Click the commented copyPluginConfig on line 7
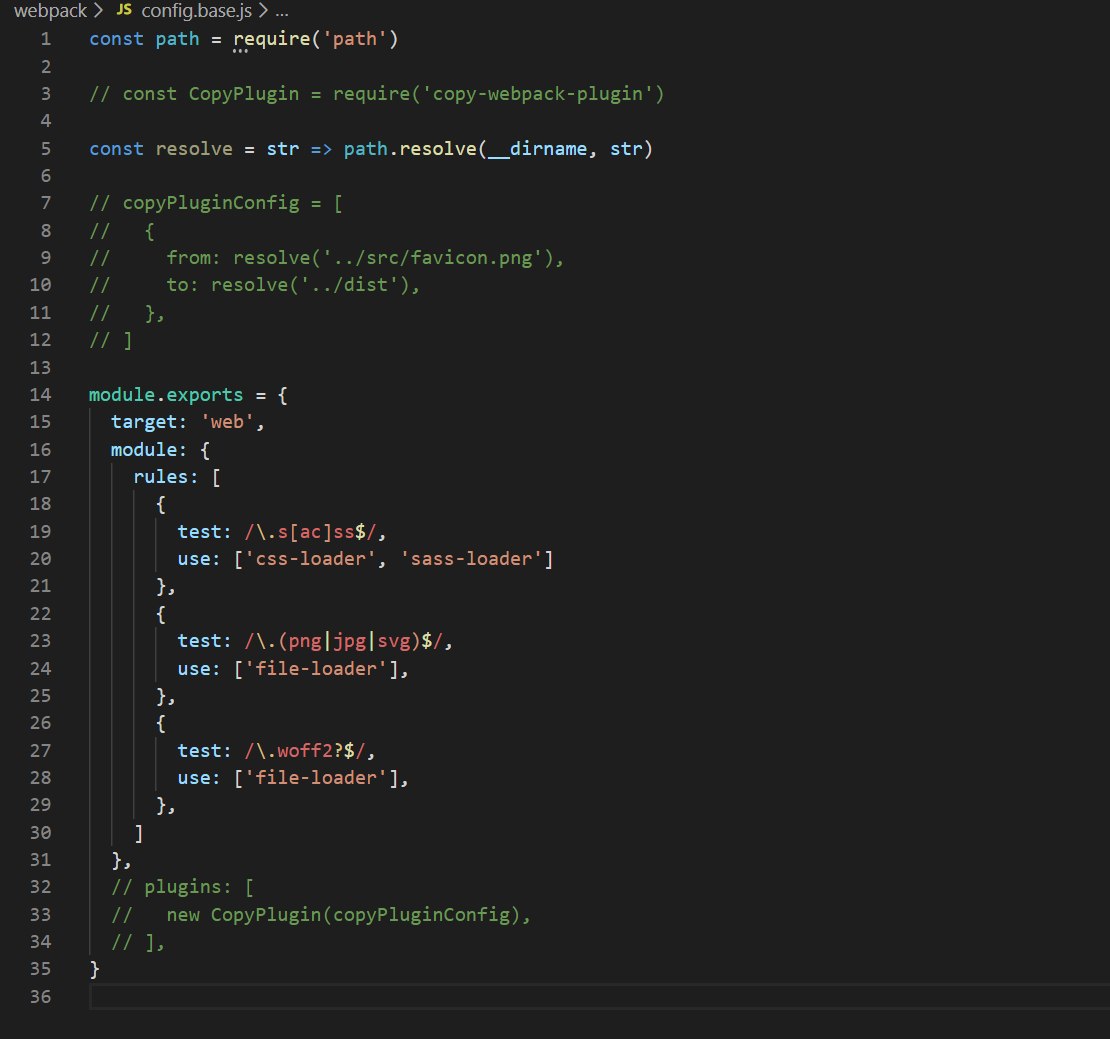1110x1039 pixels. 211,203
